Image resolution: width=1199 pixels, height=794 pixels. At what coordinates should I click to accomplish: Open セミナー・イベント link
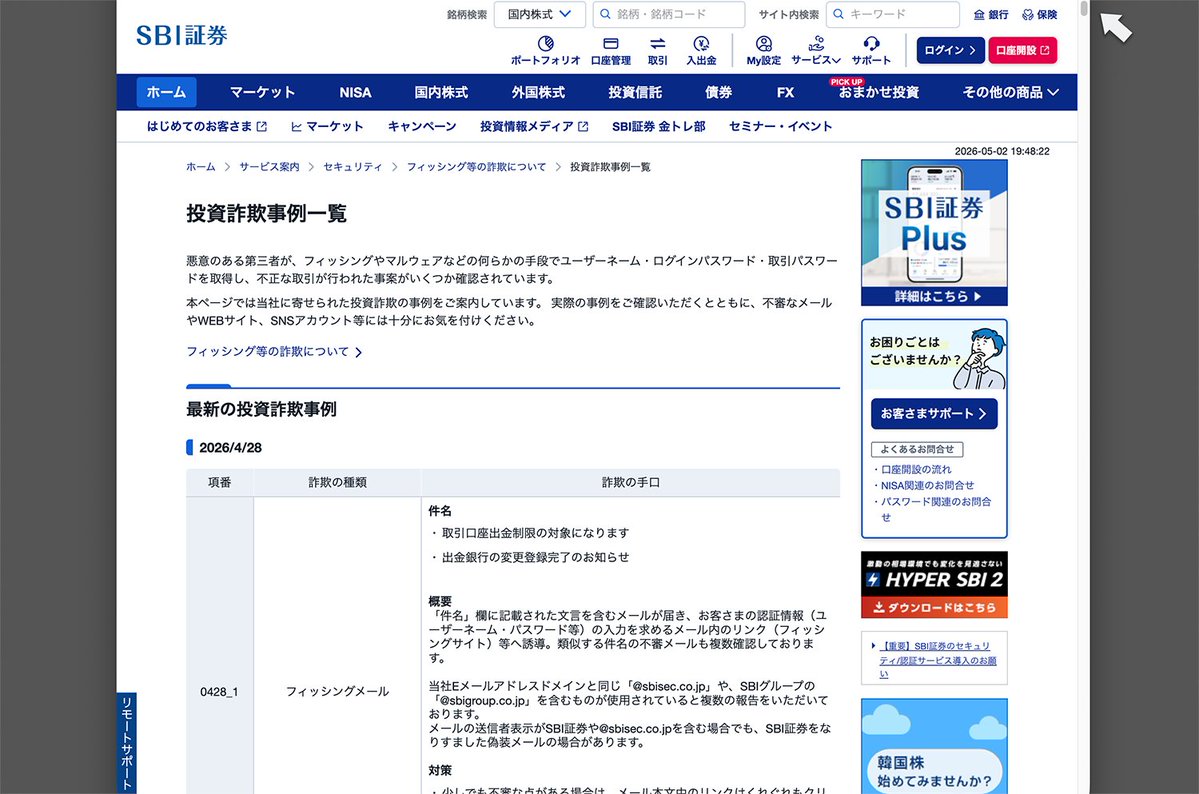(780, 126)
